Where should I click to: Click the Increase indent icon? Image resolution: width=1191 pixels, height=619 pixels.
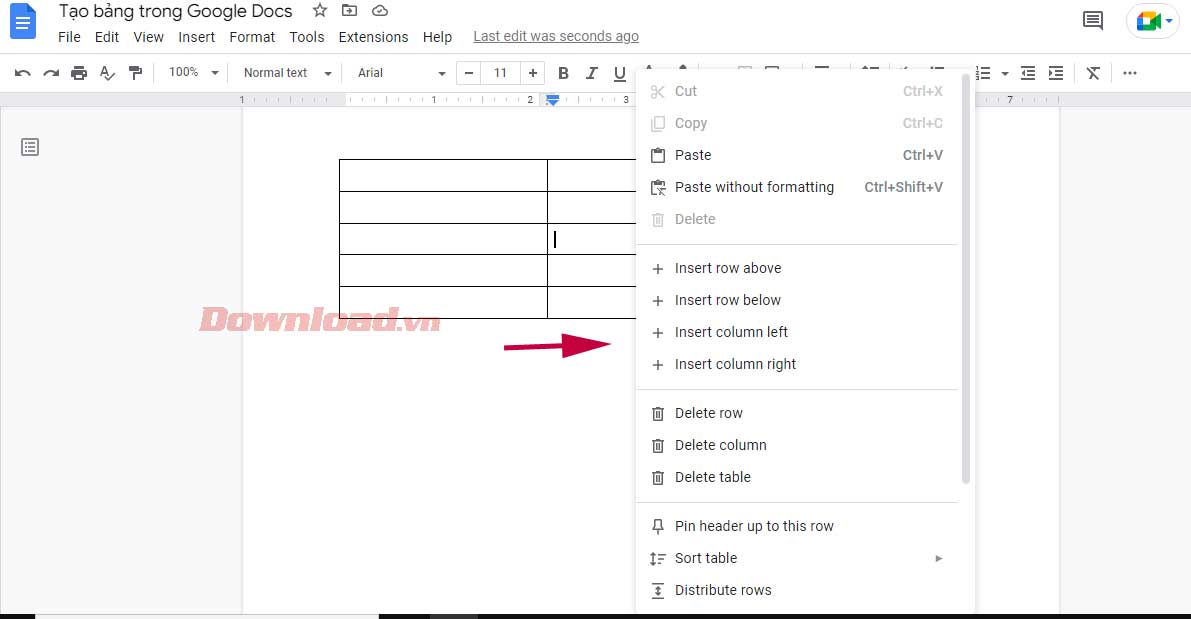(x=1055, y=72)
